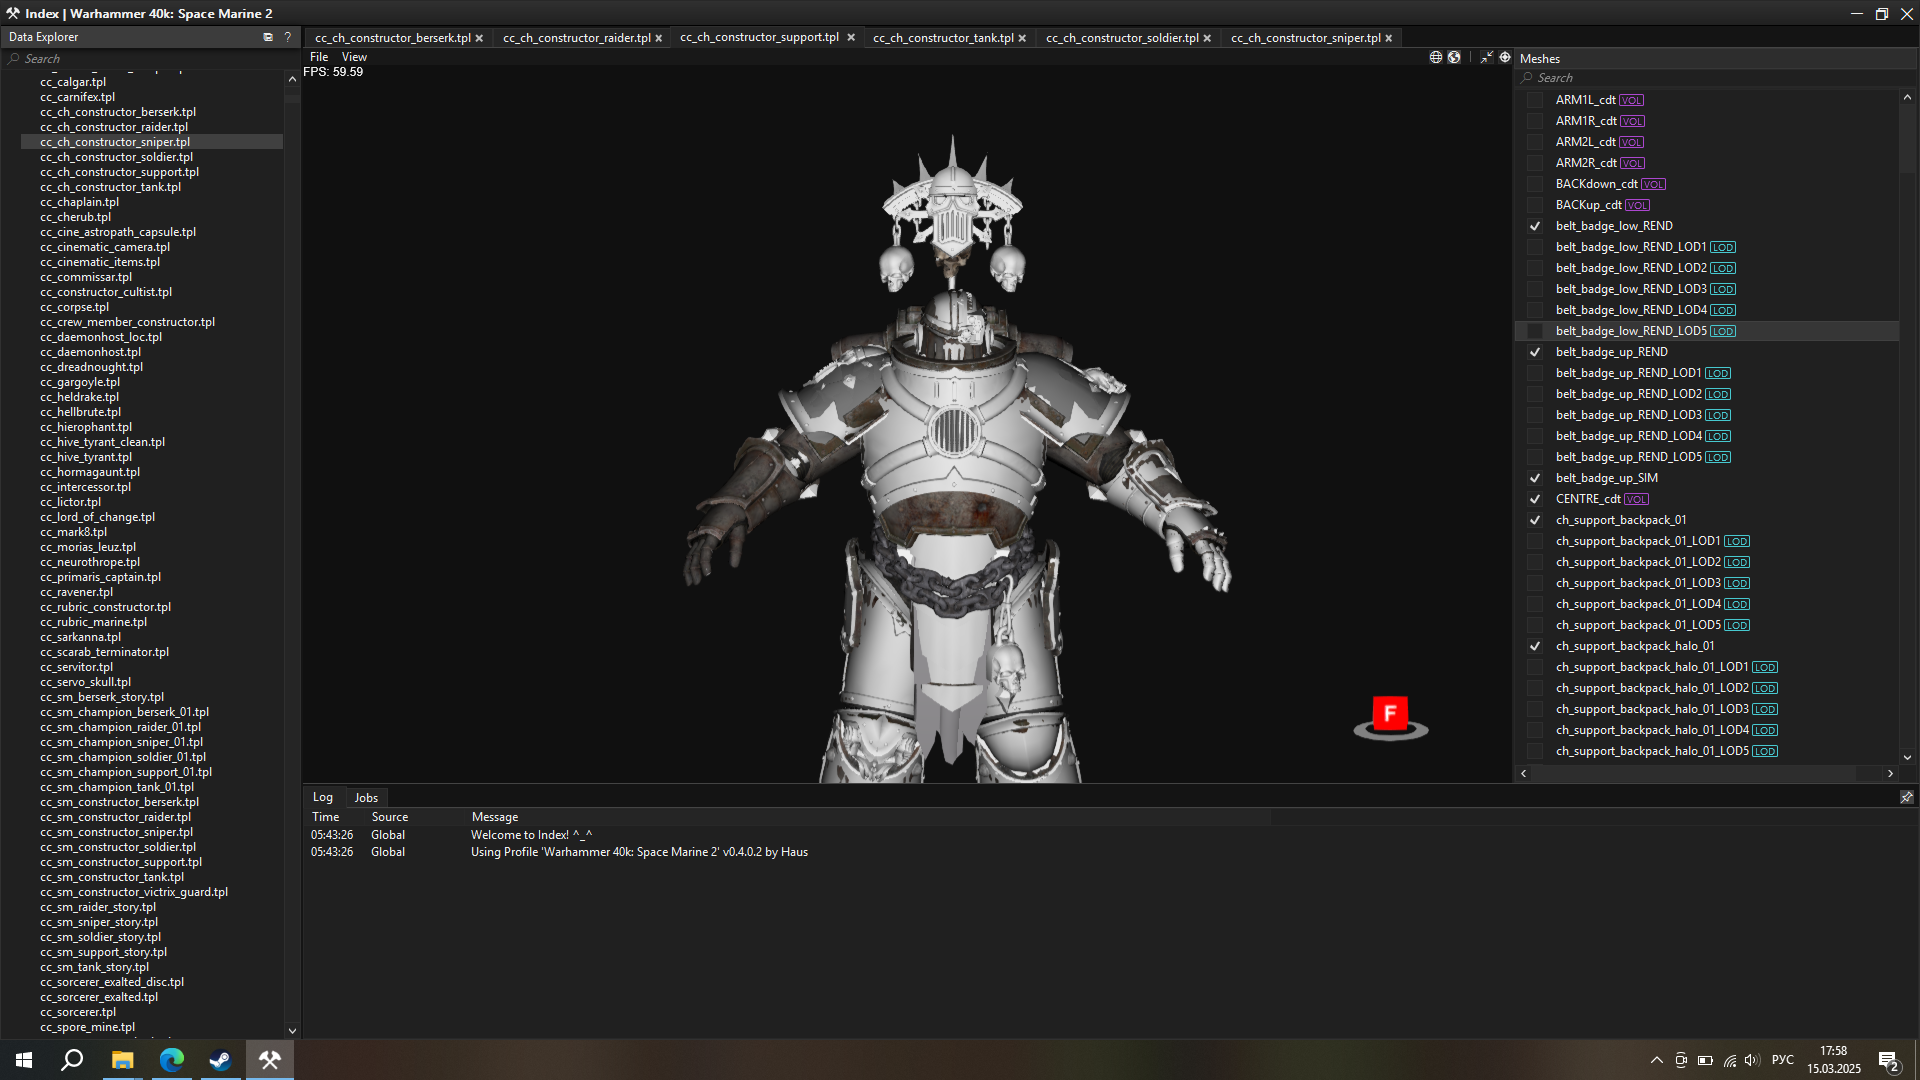Open Microsoft Edge from taskbar
1920x1080 pixels.
(x=171, y=1060)
